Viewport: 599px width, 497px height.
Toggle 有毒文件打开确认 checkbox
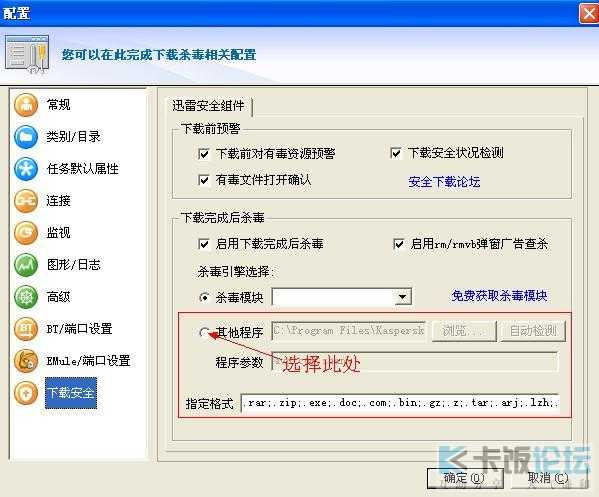(x=204, y=180)
